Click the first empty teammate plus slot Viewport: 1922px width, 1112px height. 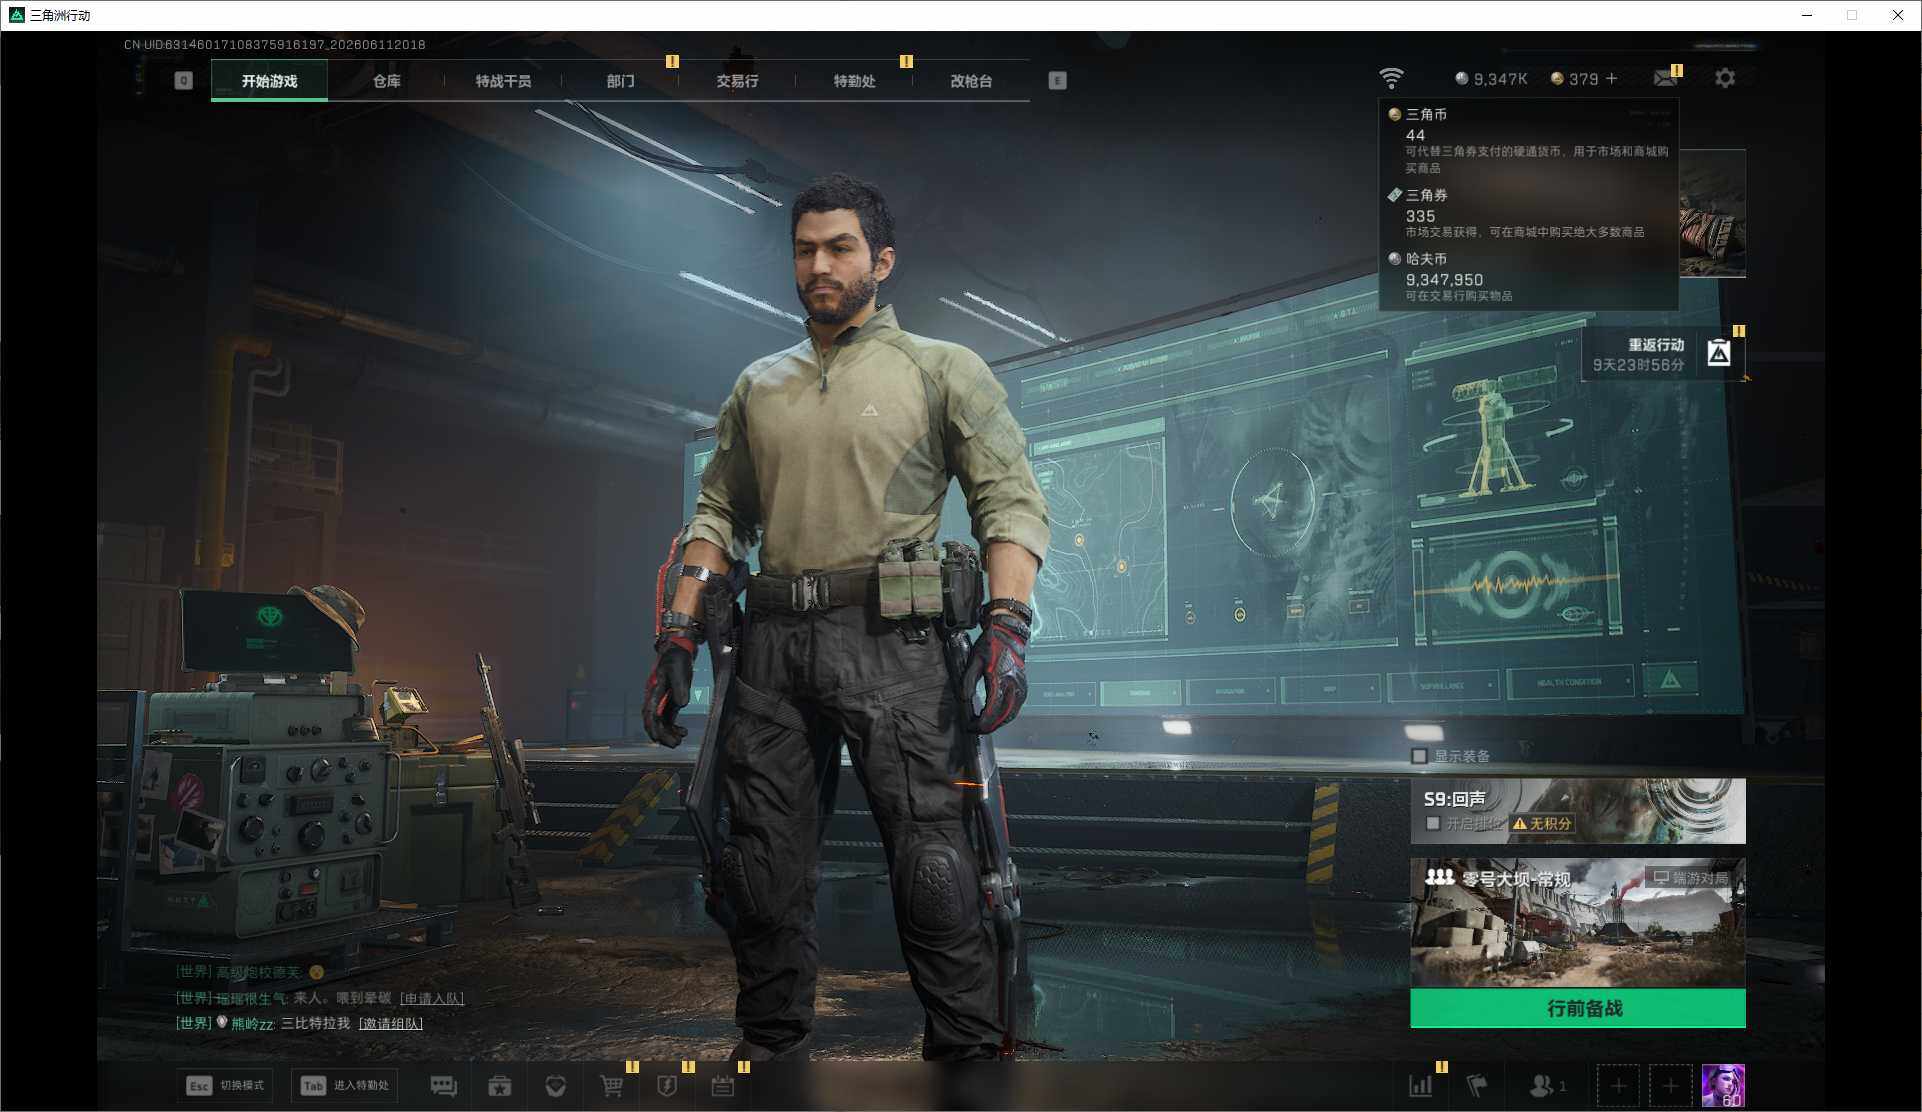[x=1618, y=1086]
